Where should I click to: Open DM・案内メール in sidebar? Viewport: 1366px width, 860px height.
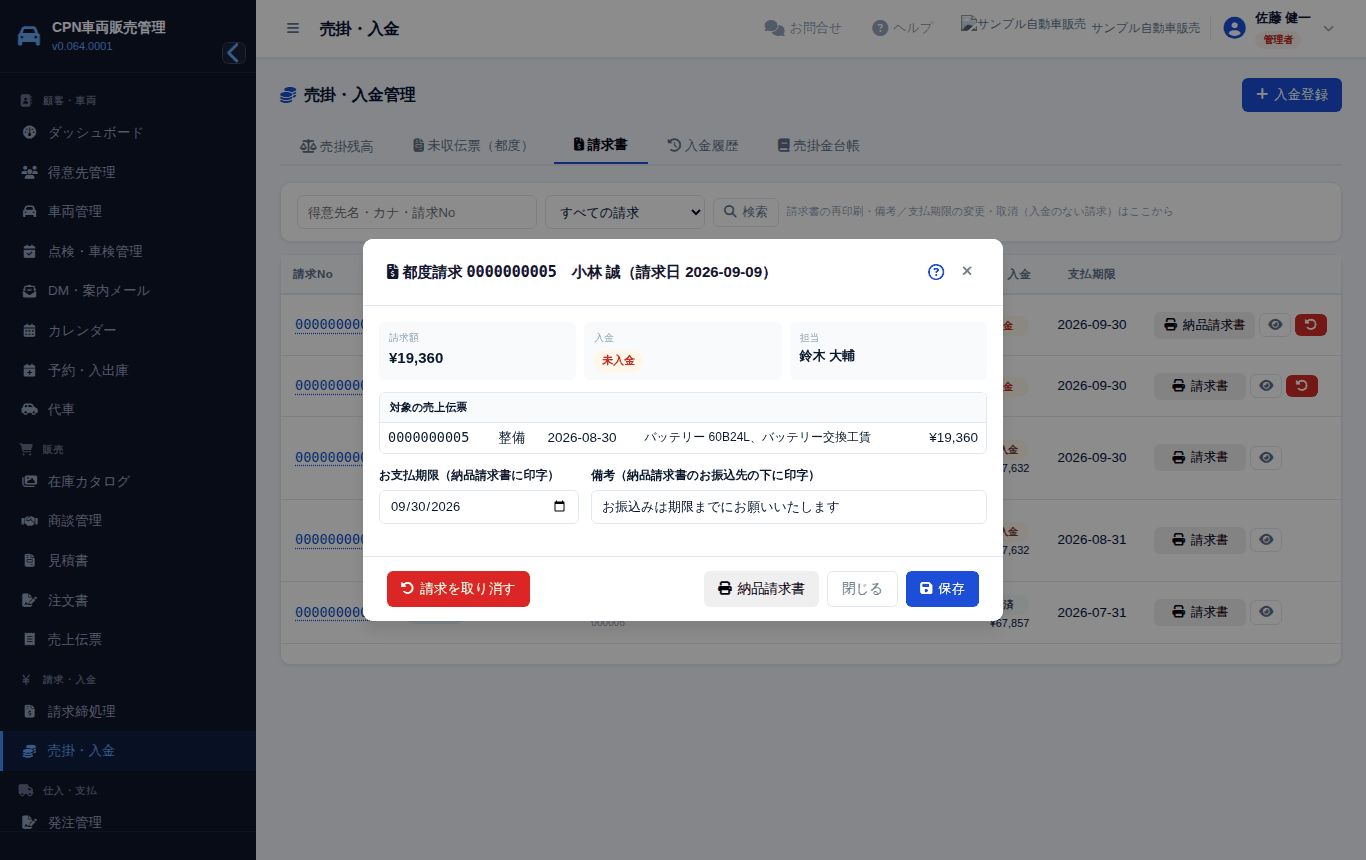(x=128, y=291)
